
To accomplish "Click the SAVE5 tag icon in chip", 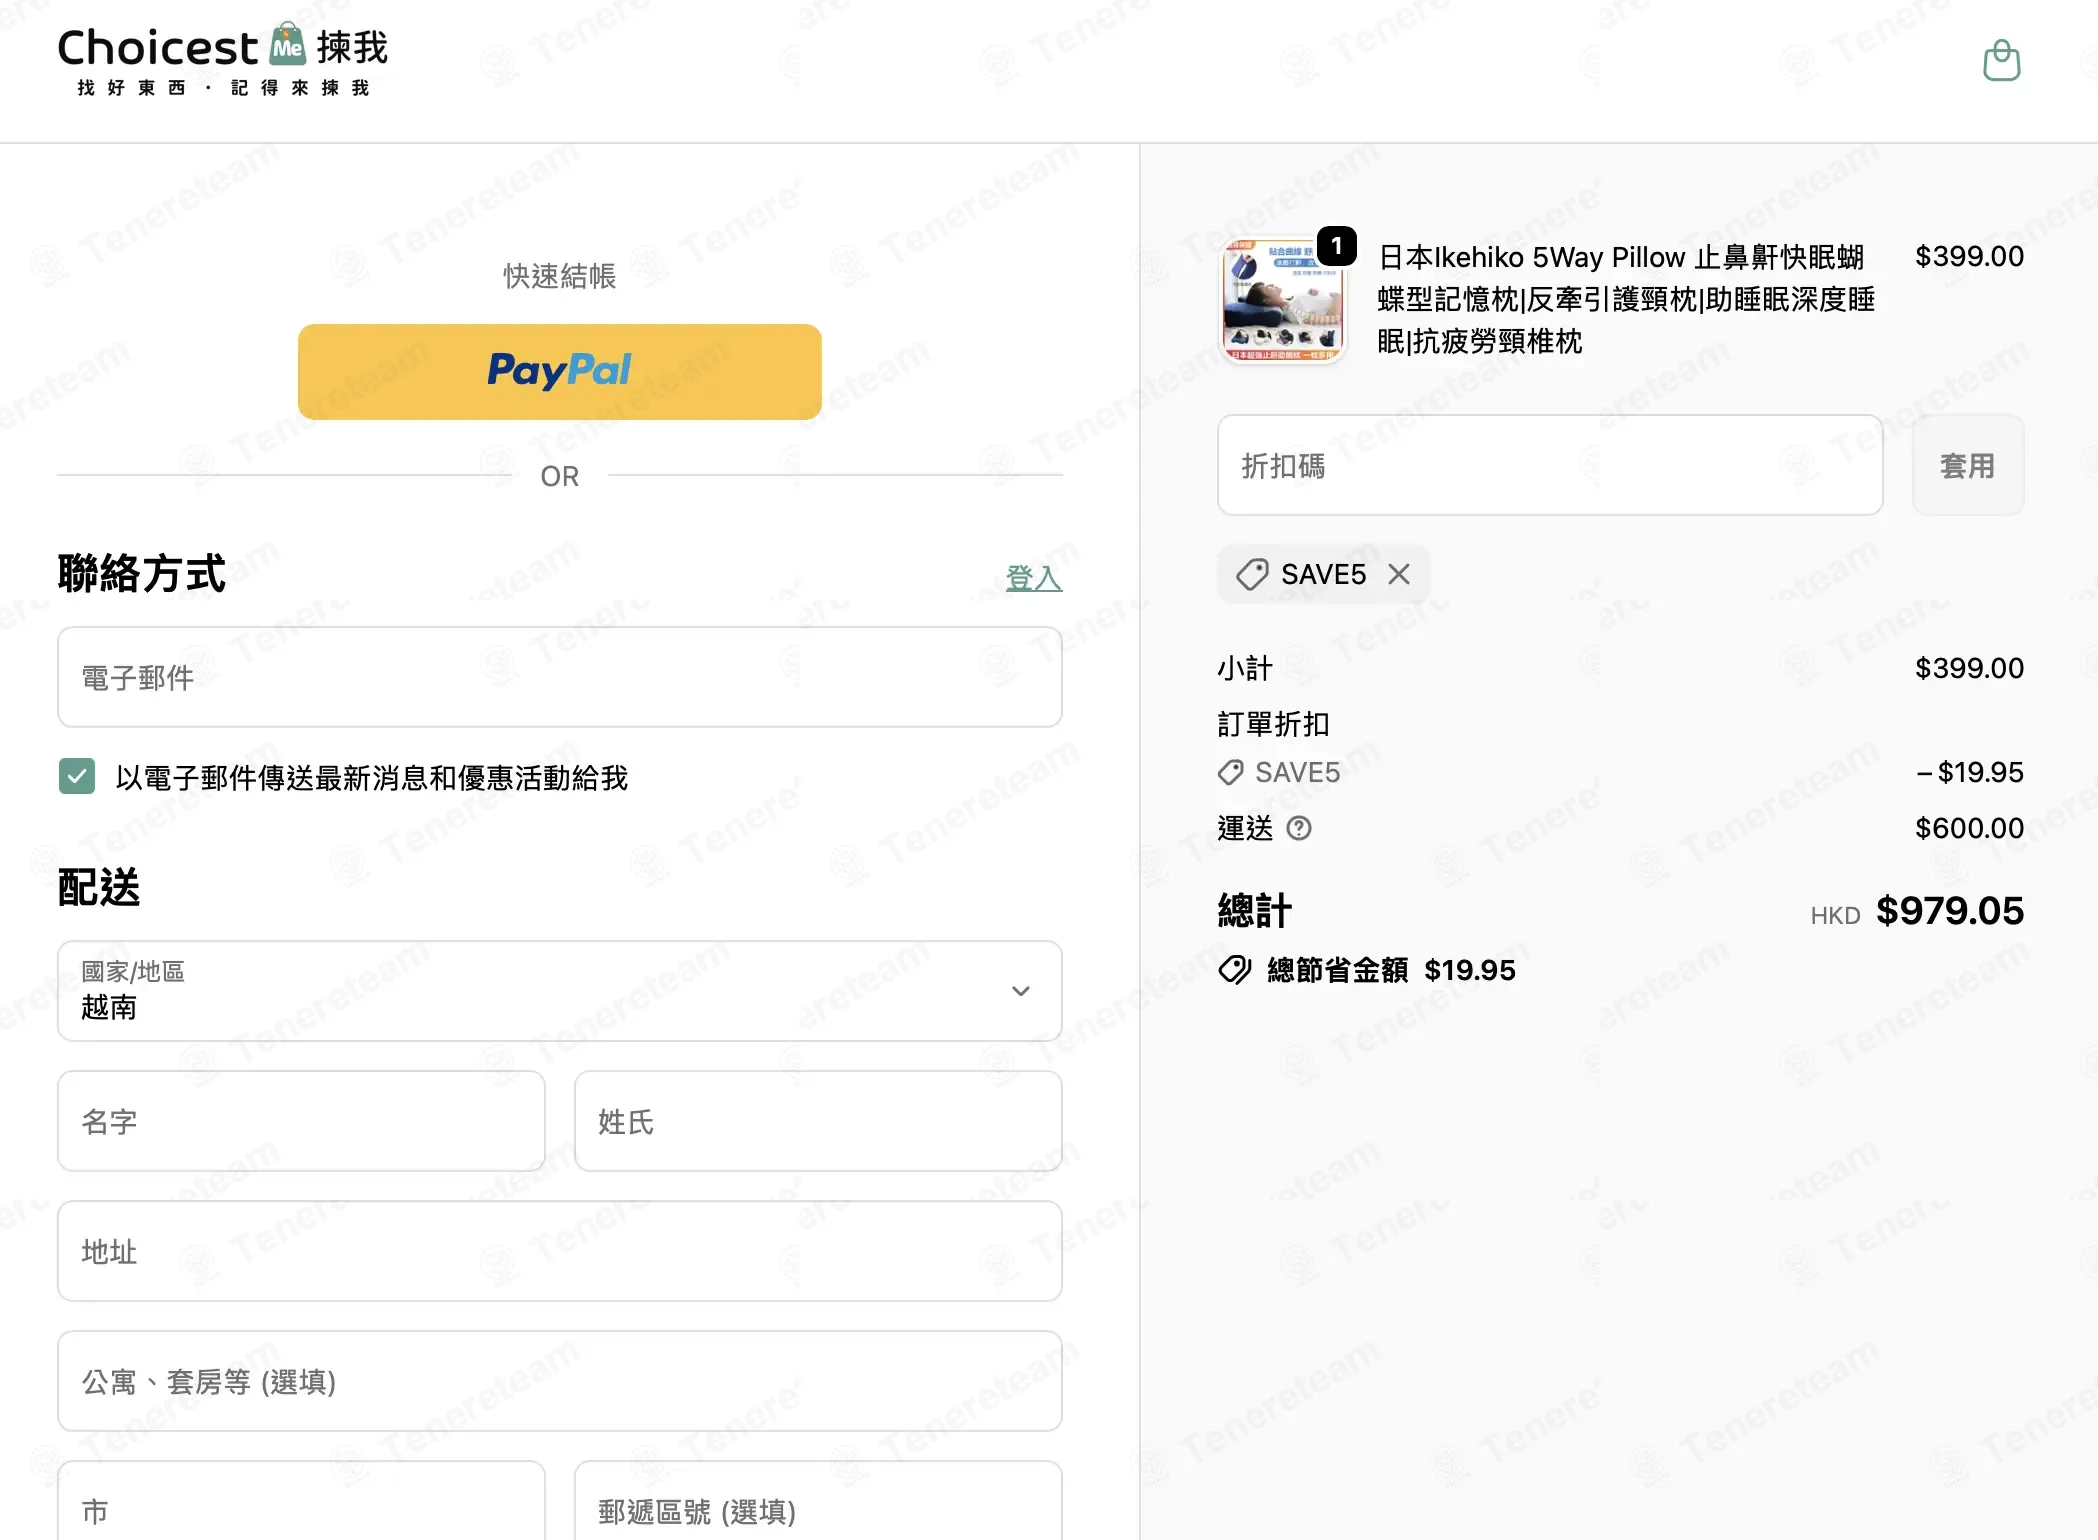I will (1252, 574).
